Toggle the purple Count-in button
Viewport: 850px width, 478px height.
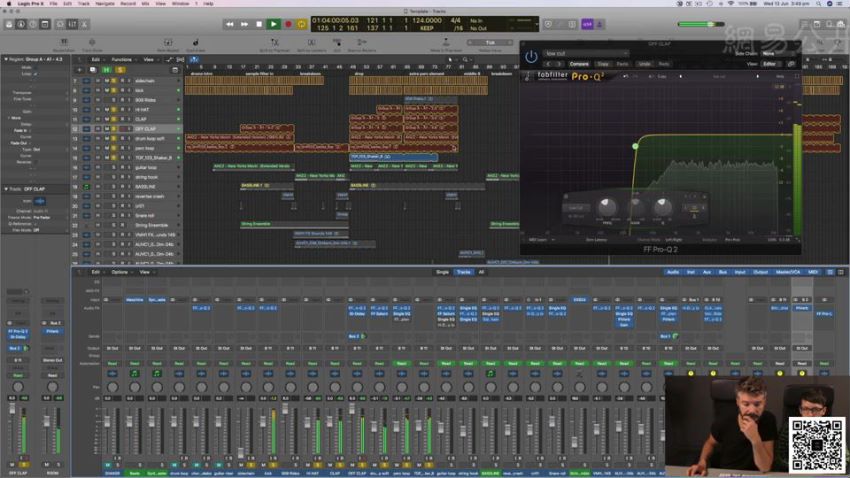pos(587,24)
